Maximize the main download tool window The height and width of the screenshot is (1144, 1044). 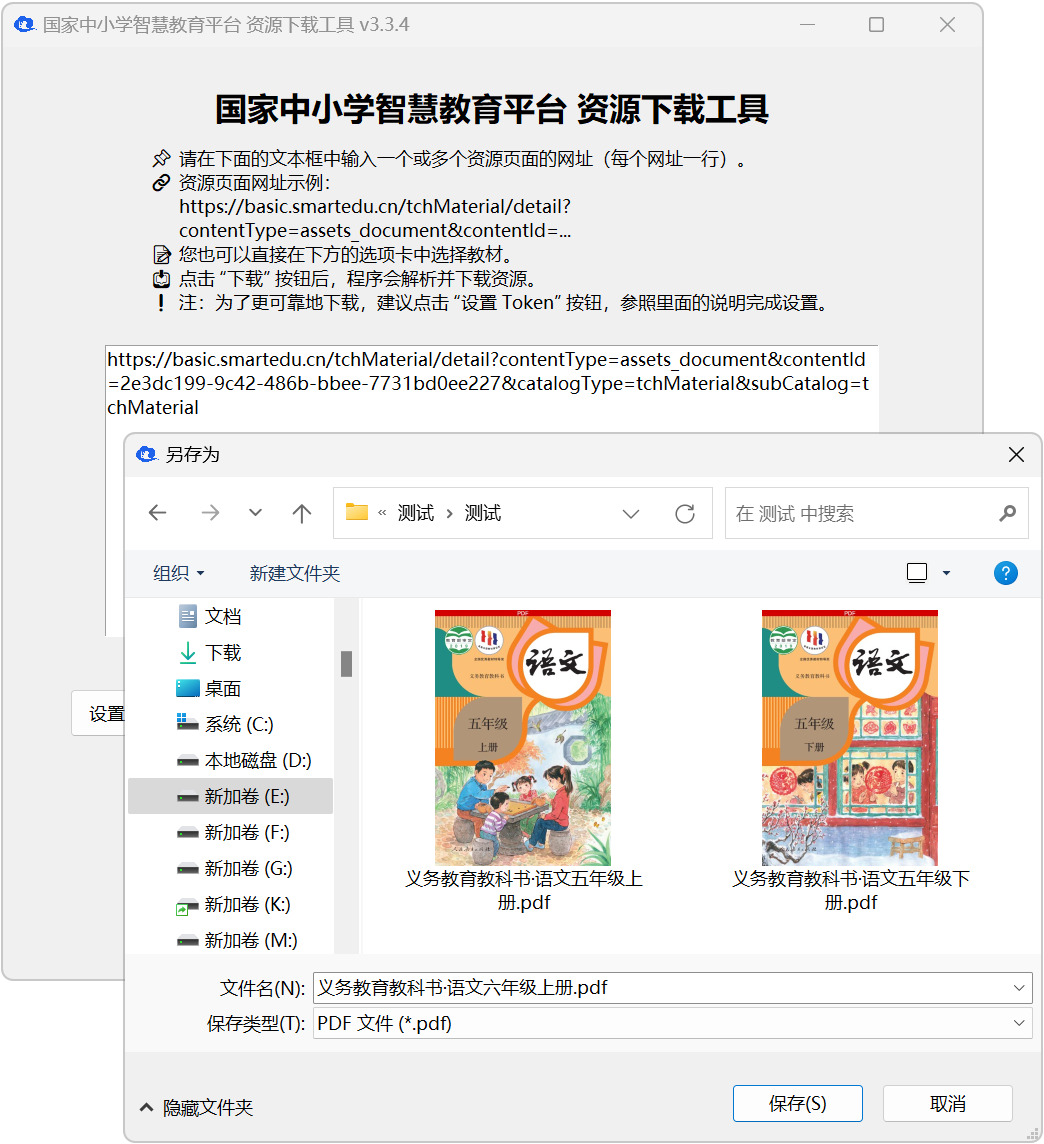click(x=876, y=24)
